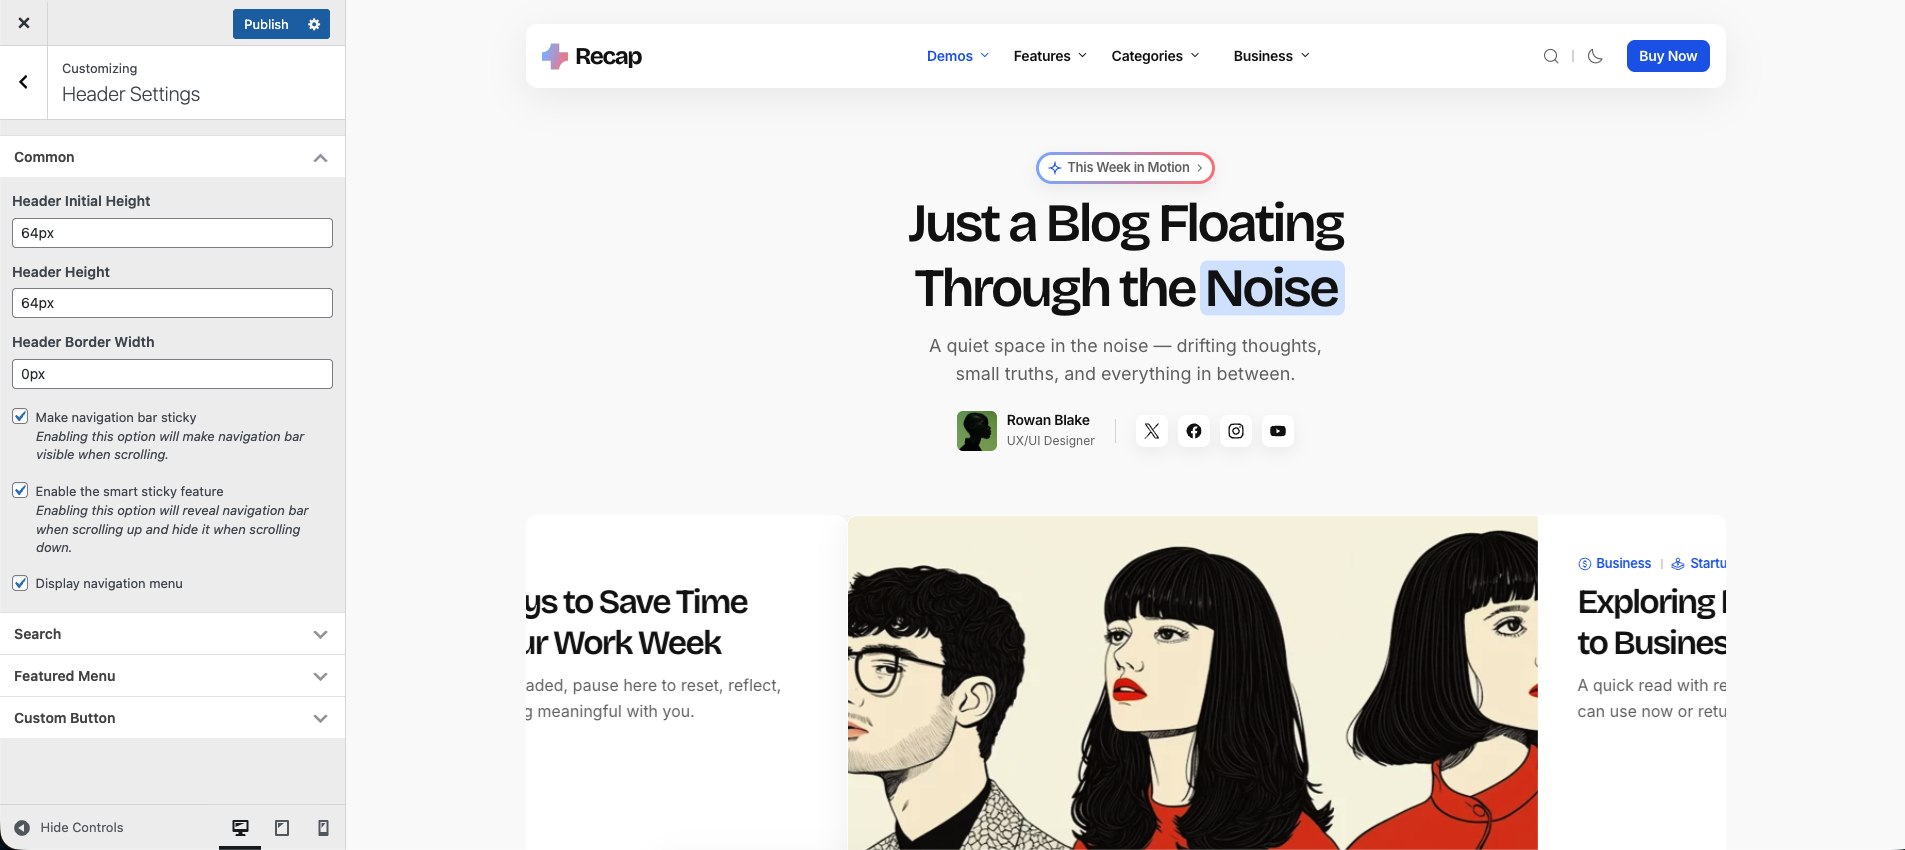Open the Categories navigation menu

pyautogui.click(x=1155, y=56)
